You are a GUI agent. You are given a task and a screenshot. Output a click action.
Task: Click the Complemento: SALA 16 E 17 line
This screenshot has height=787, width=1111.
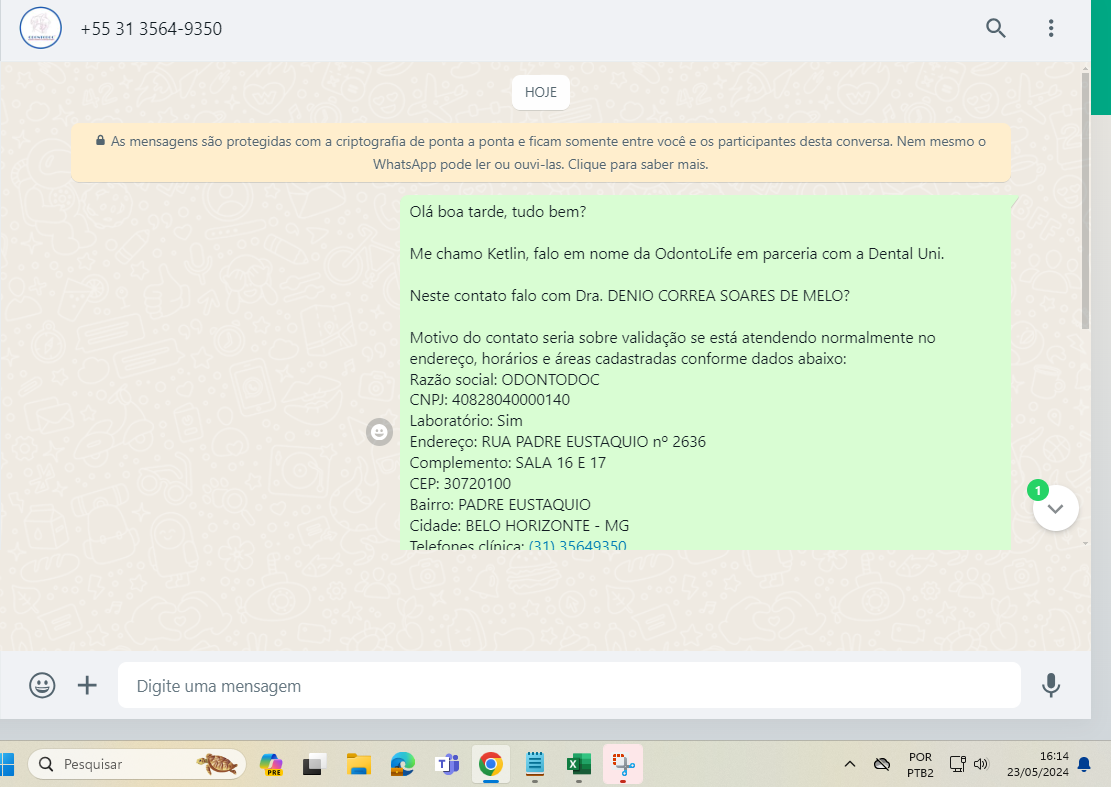click(x=507, y=463)
